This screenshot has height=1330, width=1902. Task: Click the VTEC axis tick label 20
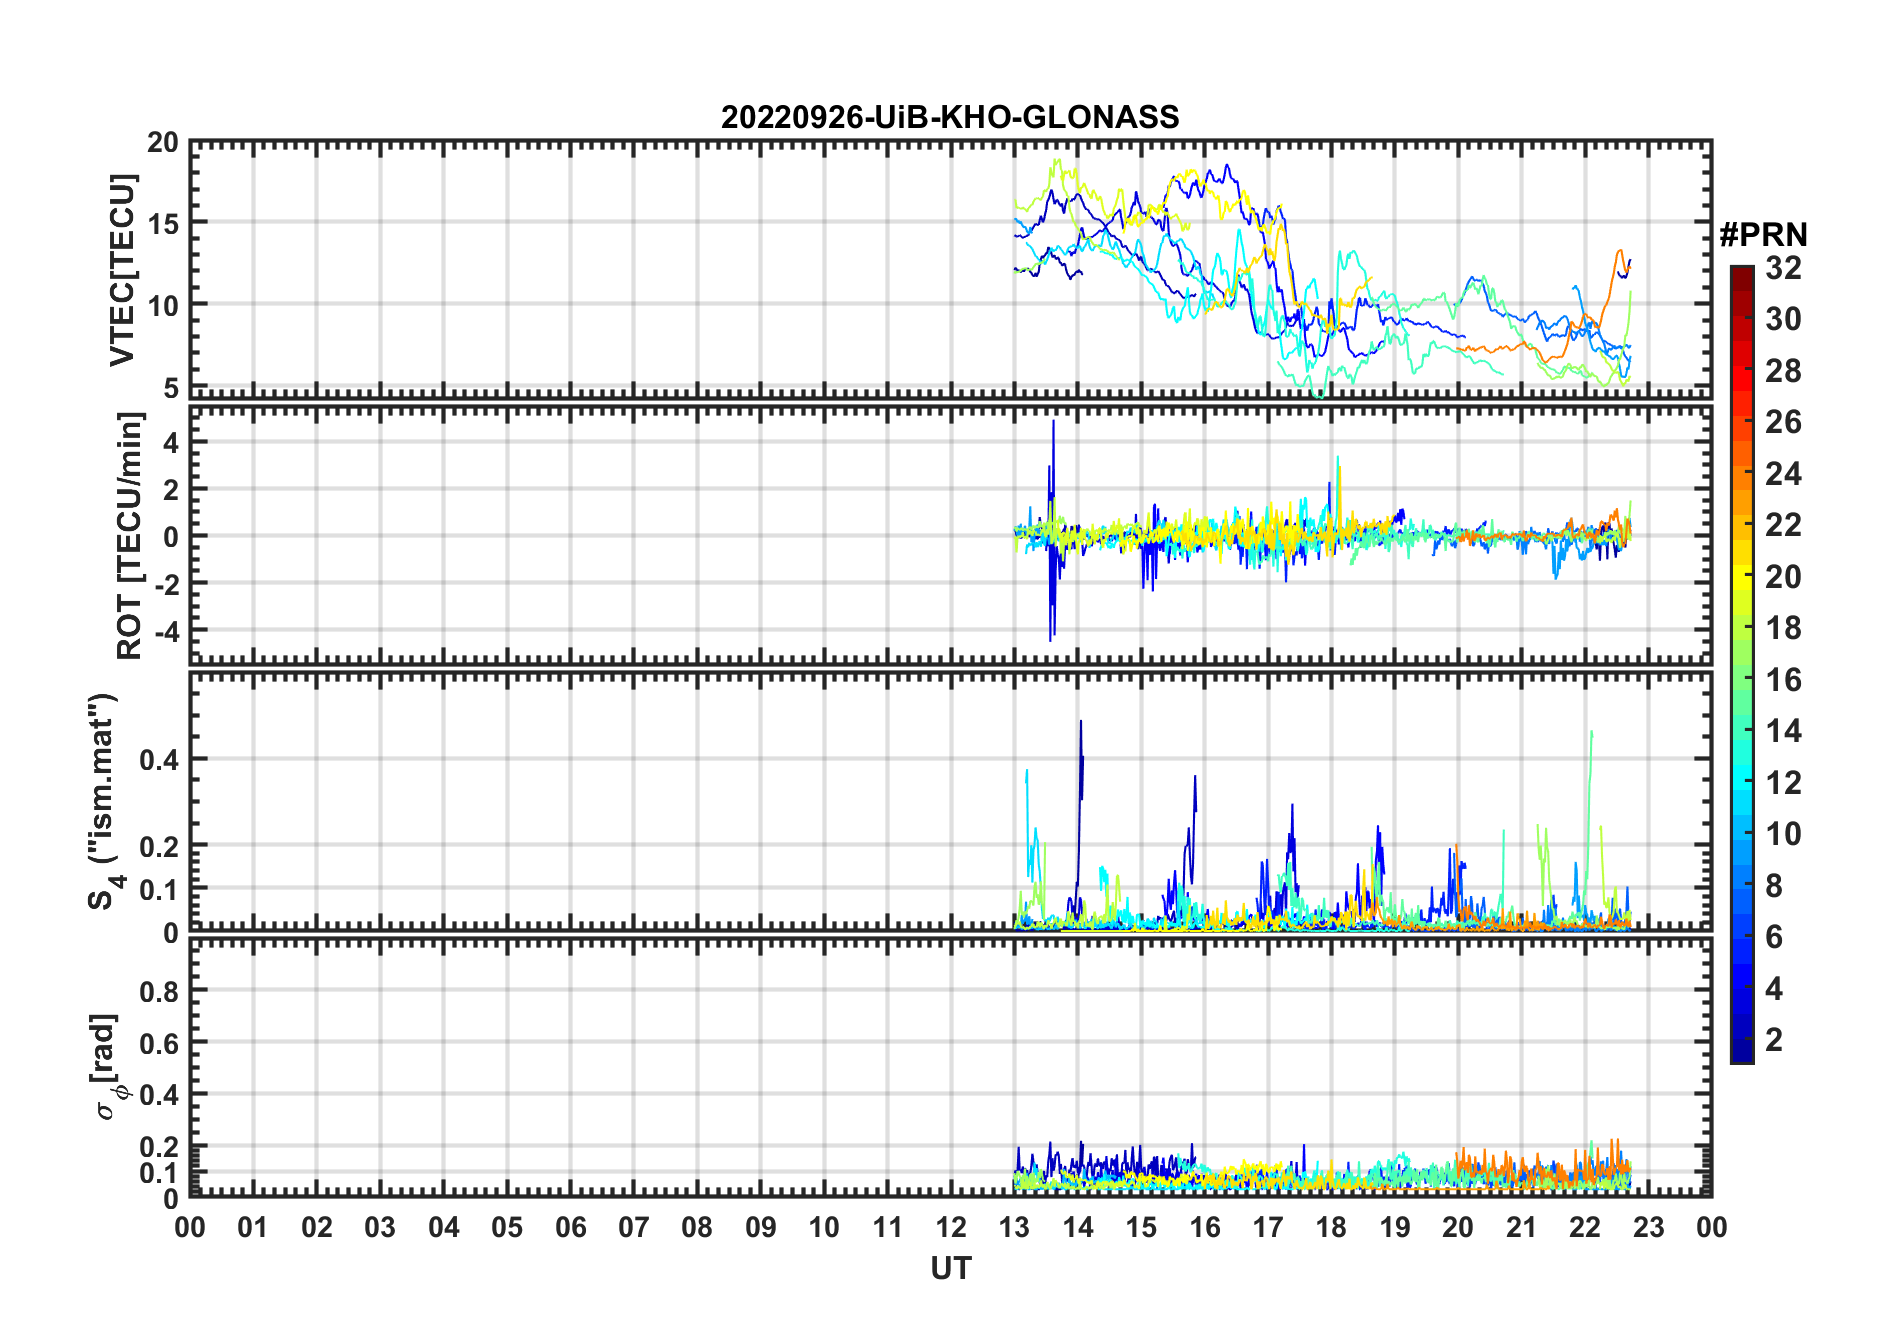pos(163,143)
